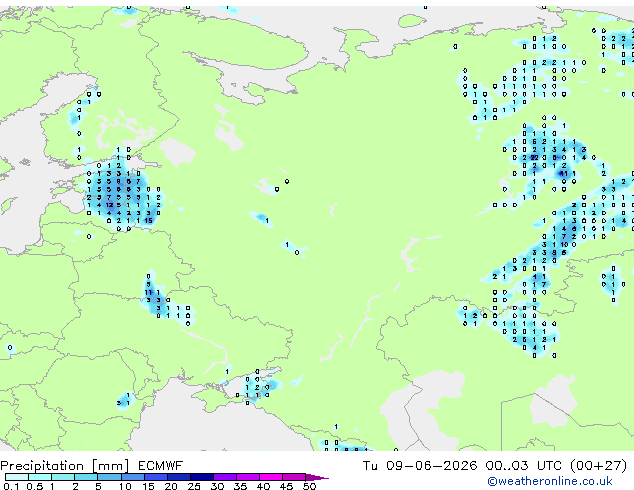Pick the 25–30 mm dark navy legend swatch
The height and width of the screenshot is (490, 634).
pyautogui.click(x=202, y=477)
